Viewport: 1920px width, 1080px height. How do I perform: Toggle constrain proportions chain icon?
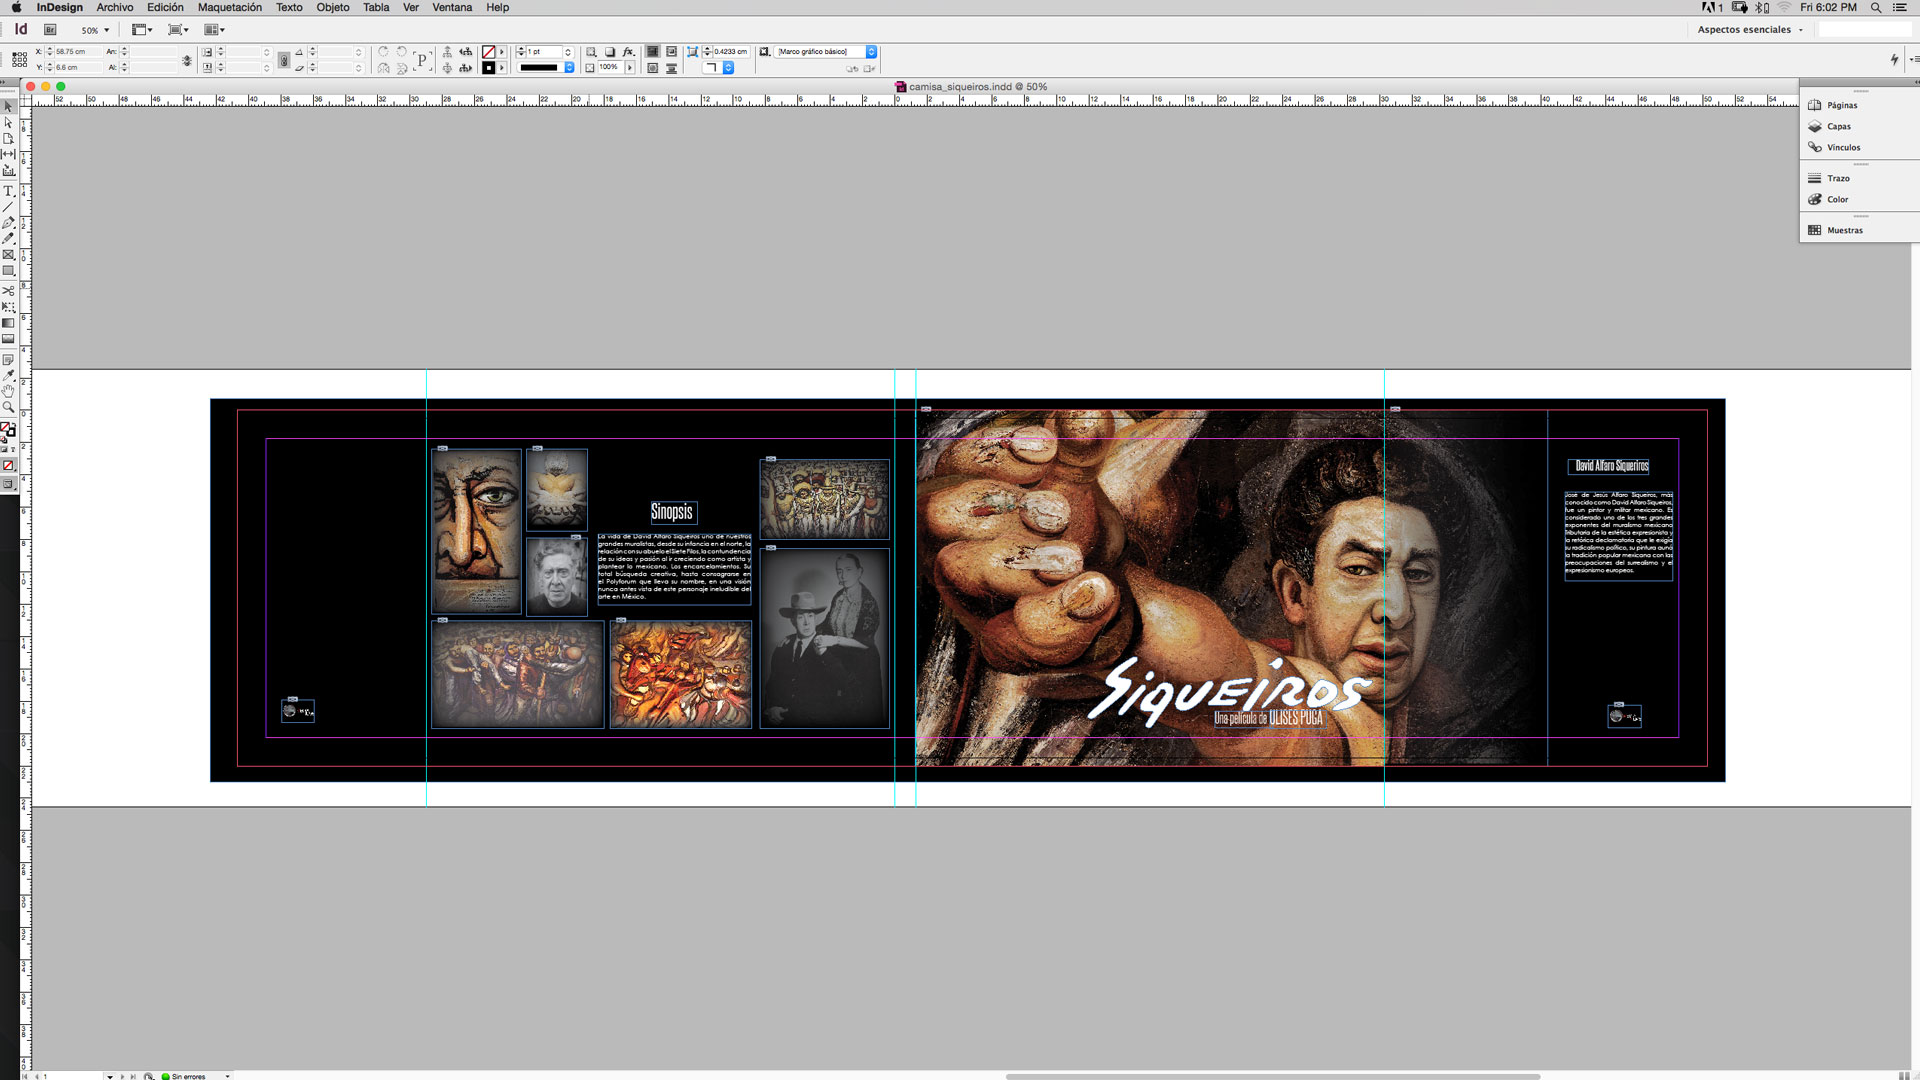[x=187, y=60]
